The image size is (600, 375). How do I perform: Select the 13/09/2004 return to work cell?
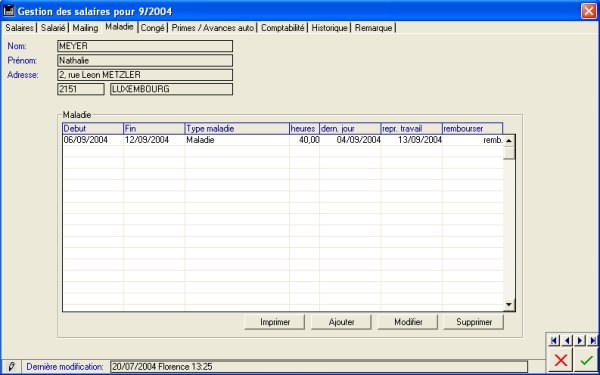point(412,140)
